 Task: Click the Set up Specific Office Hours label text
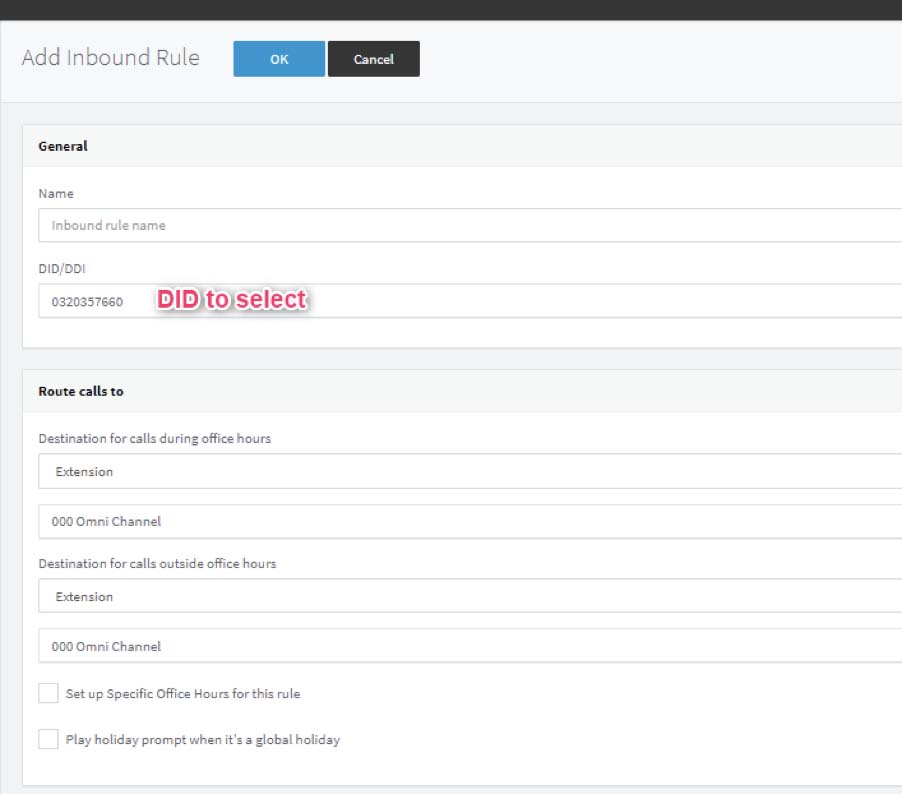click(183, 694)
